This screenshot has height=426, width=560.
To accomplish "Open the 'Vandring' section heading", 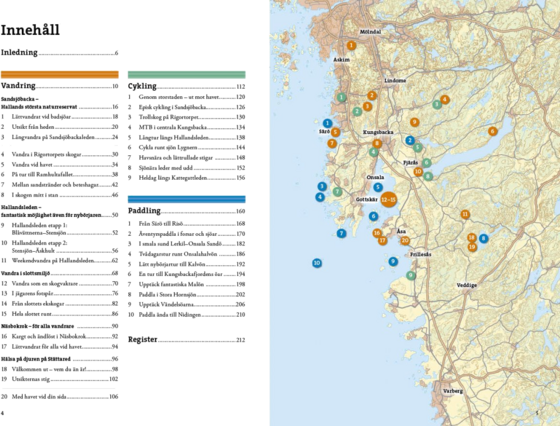I will click(x=18, y=86).
